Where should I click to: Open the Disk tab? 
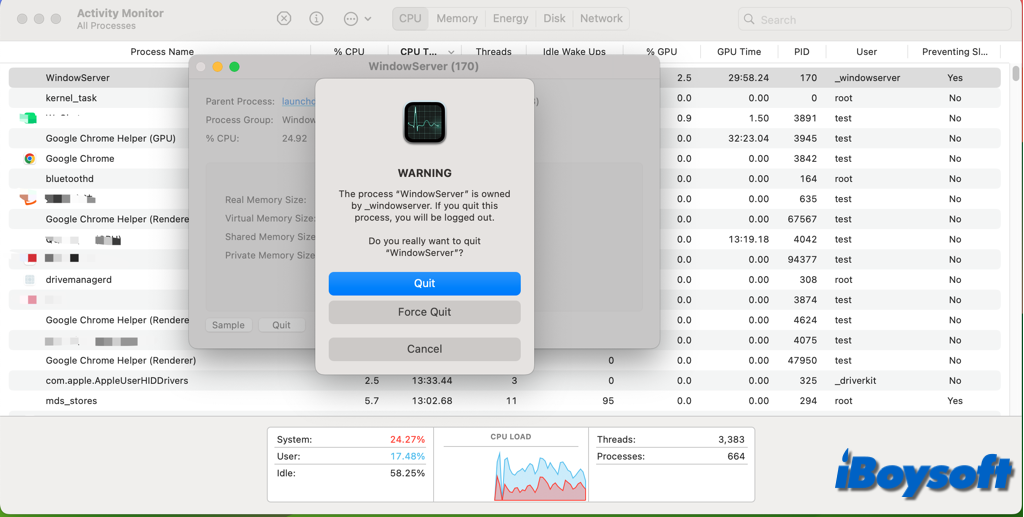(x=554, y=19)
